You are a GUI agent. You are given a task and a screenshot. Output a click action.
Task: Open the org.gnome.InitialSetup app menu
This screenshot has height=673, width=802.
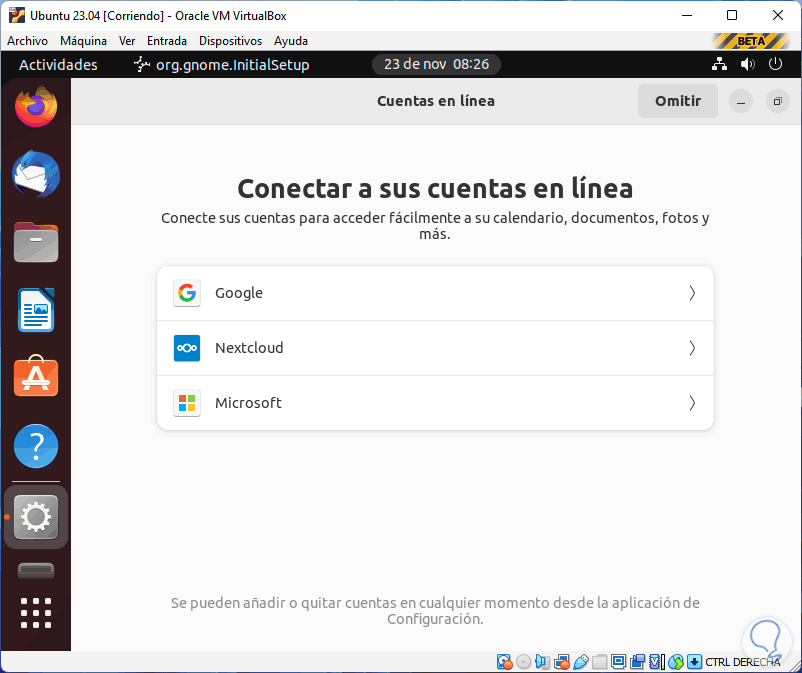pos(221,64)
